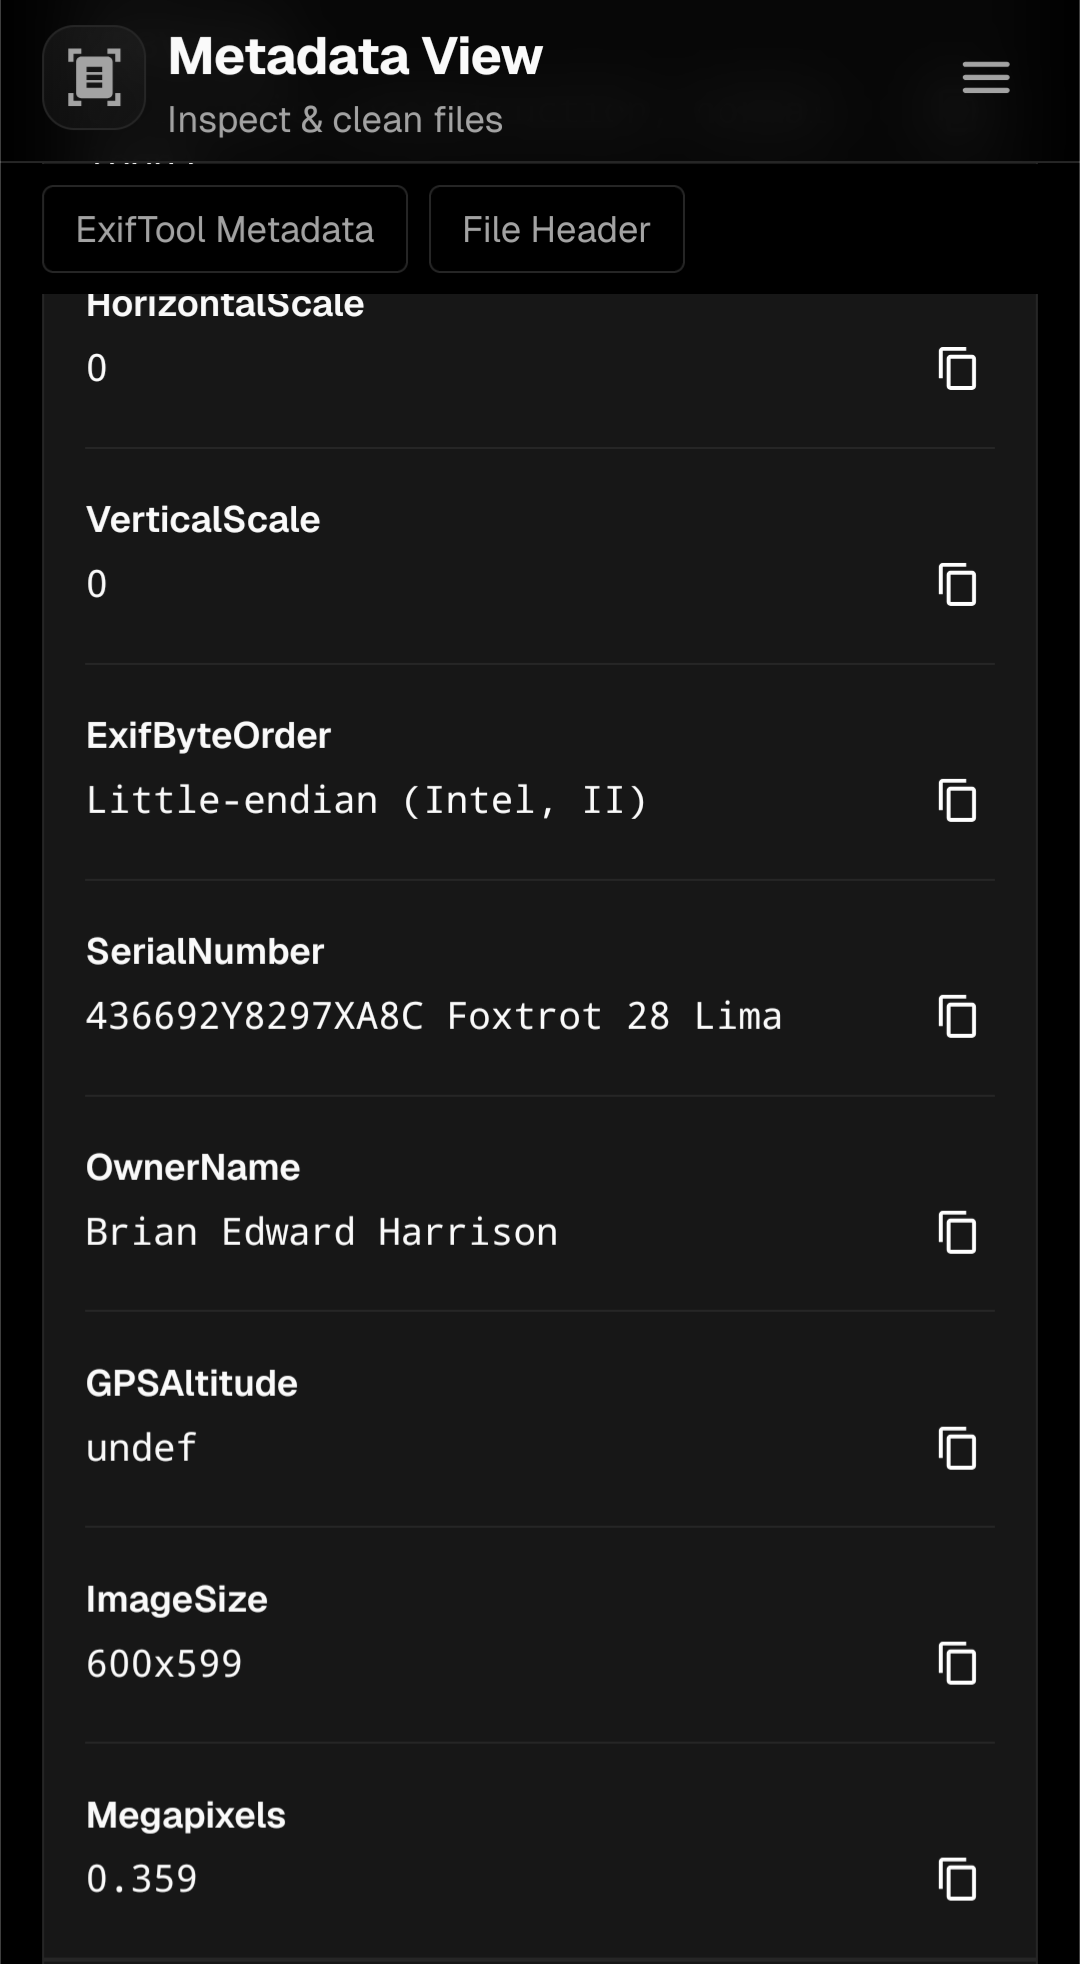Screen dimensions: 1080x1964
Task: Click the GPSAltitude undef value
Action: click(x=141, y=1449)
